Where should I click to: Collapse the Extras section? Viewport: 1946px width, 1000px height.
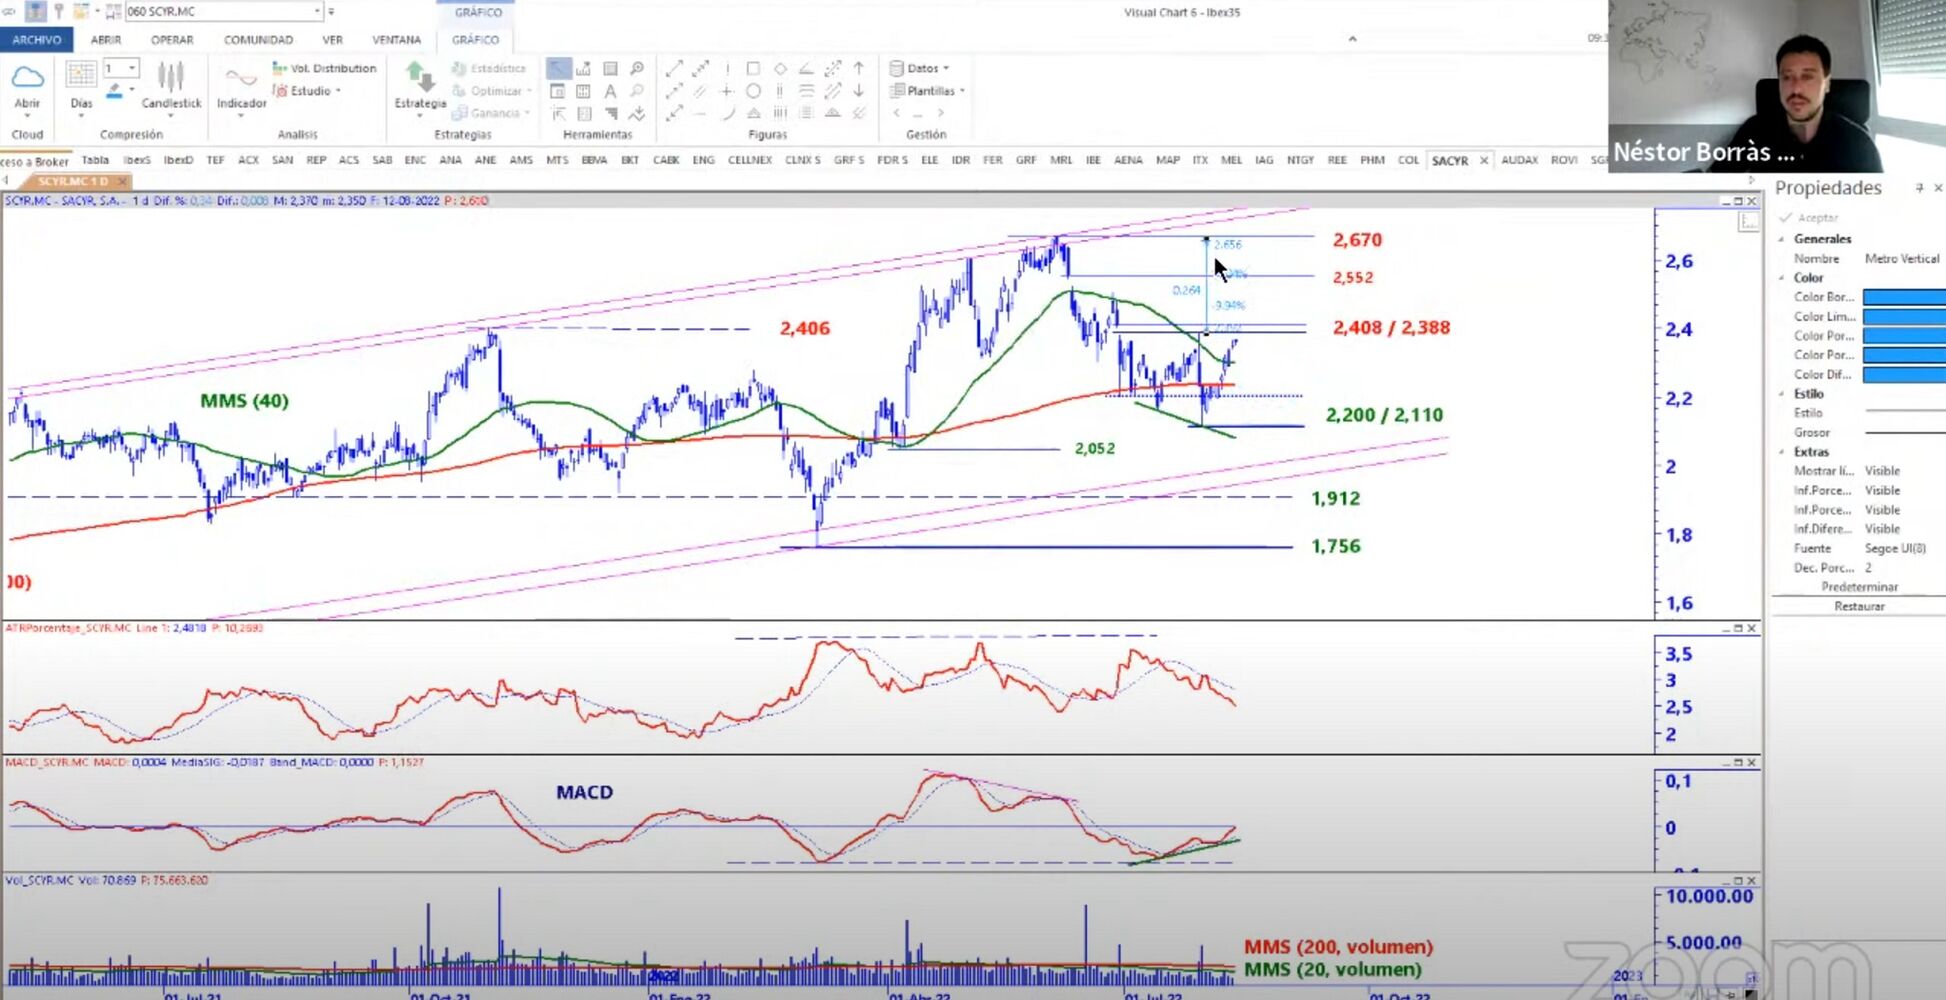(x=1782, y=452)
